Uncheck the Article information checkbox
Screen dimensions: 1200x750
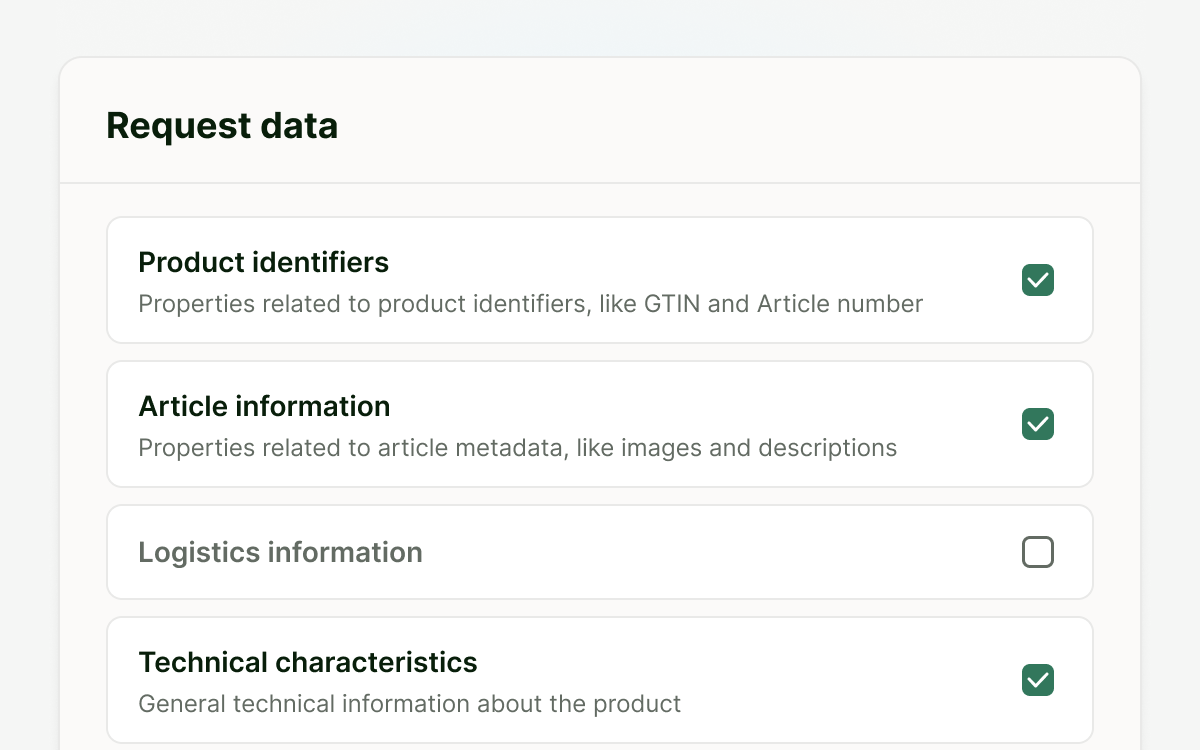1038,424
